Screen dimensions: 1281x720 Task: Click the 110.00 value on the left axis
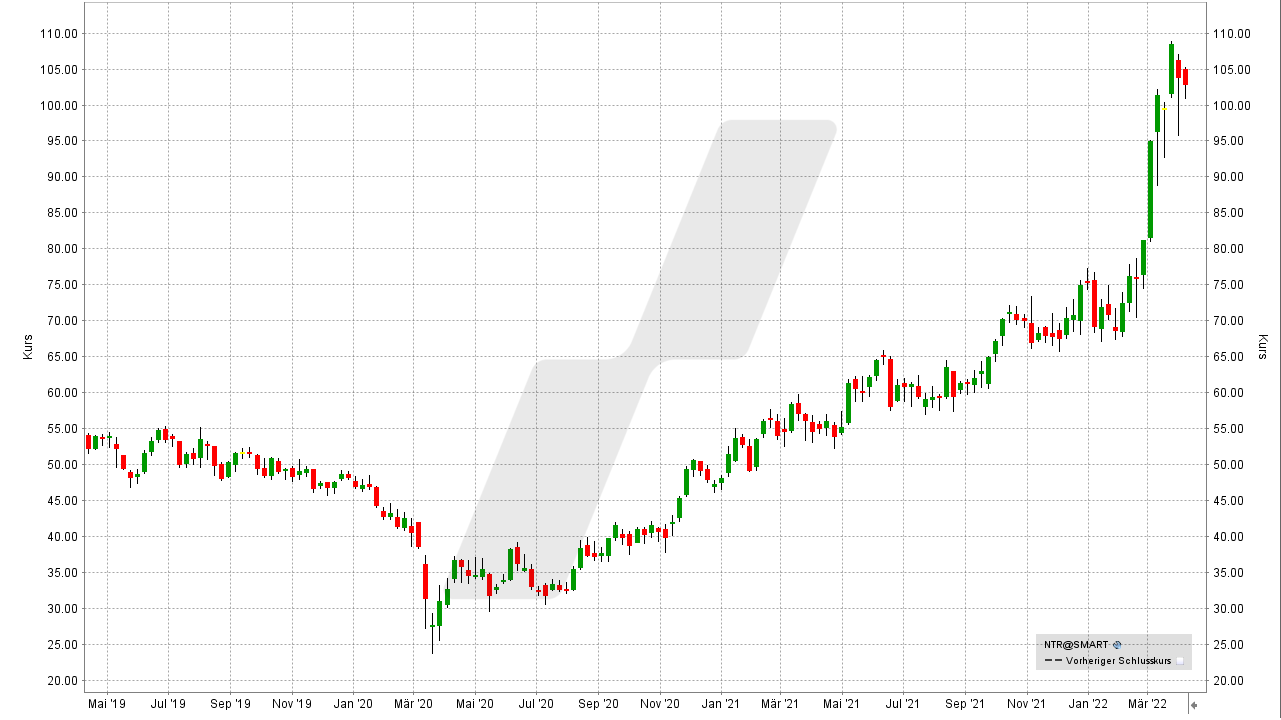coord(60,33)
